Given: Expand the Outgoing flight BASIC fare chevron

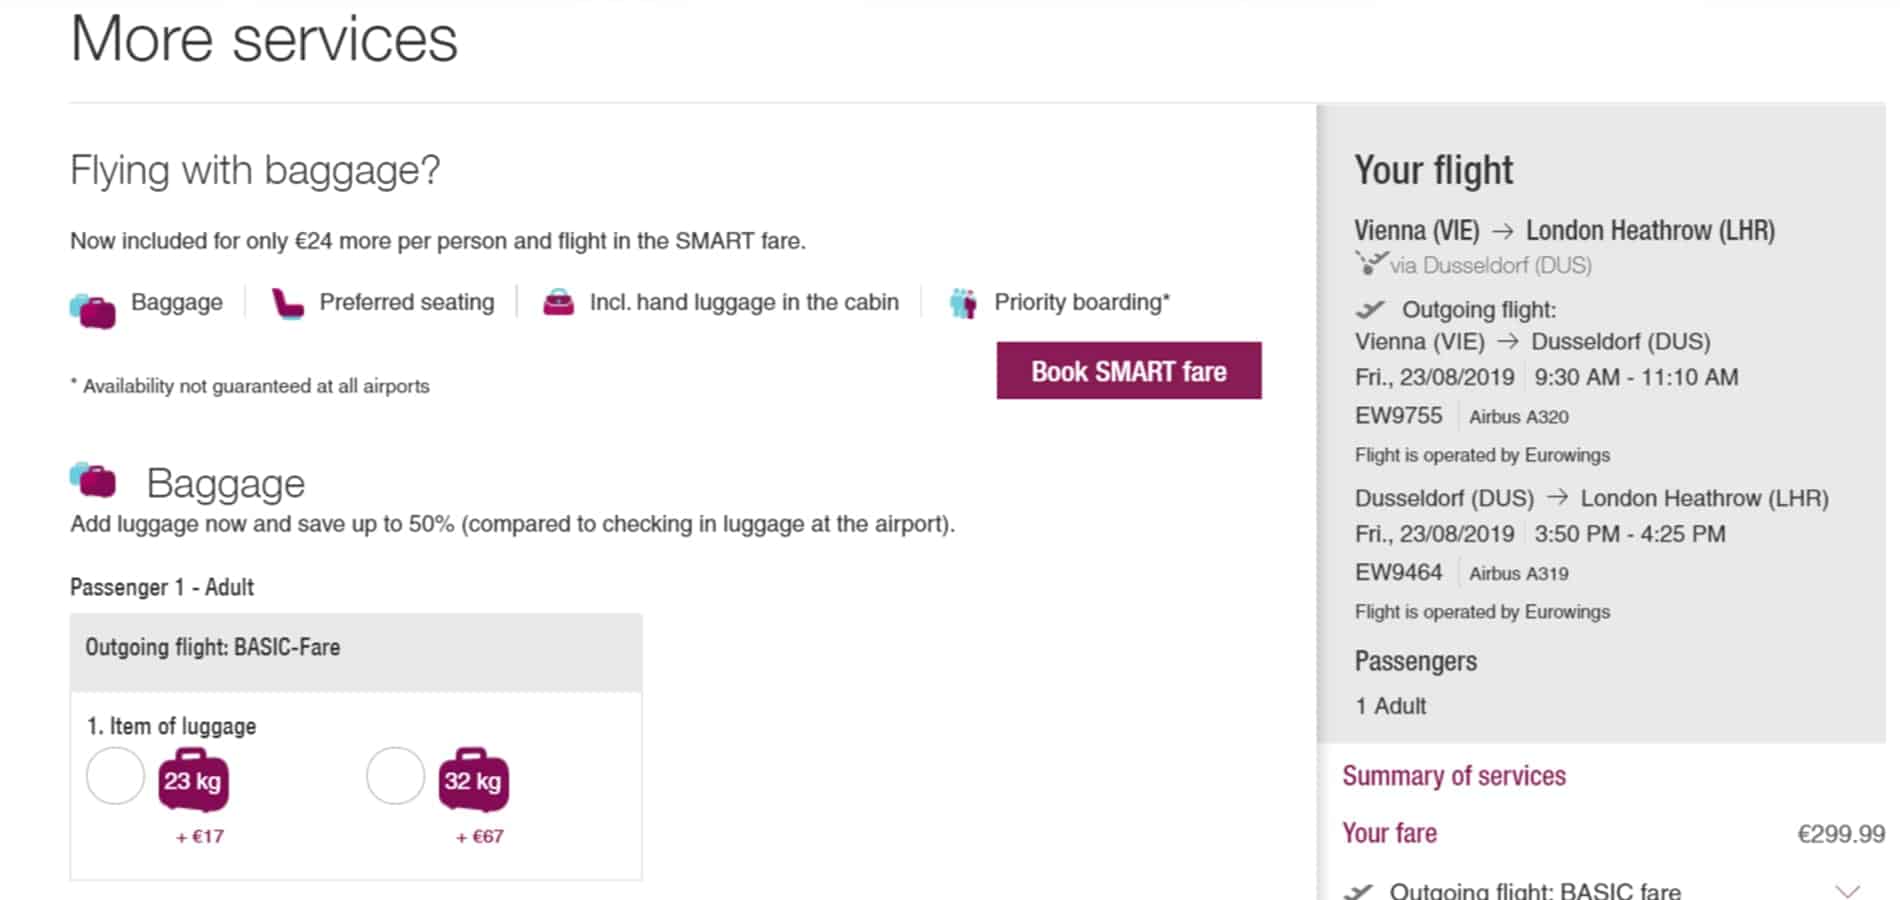Looking at the screenshot, I should coord(1847,890).
